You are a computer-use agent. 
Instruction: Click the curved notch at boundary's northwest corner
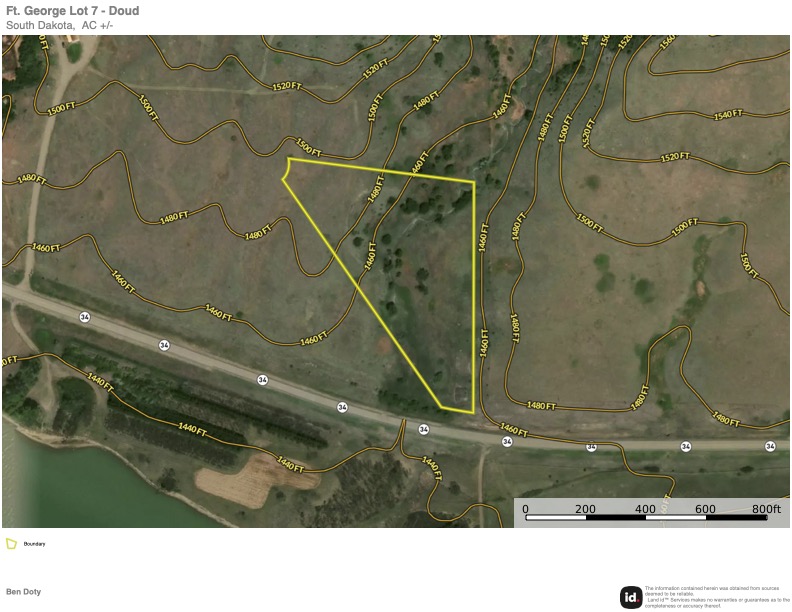click(285, 169)
